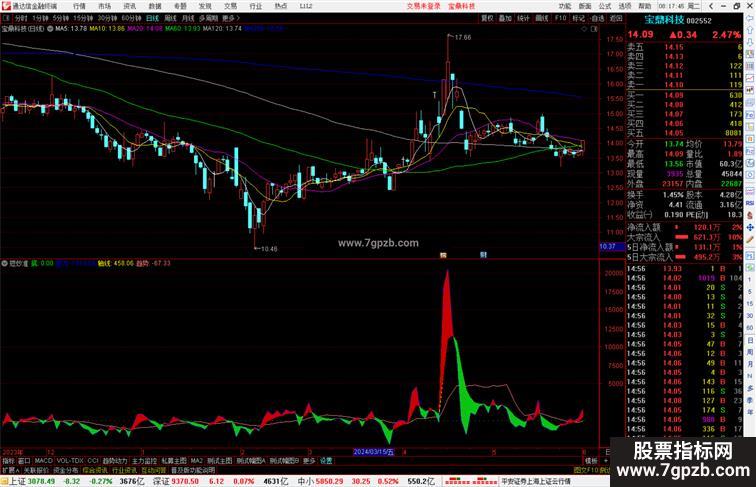Click the 交易未登录 trade login link
Viewport: 756px width, 487px height.
coord(423,6)
